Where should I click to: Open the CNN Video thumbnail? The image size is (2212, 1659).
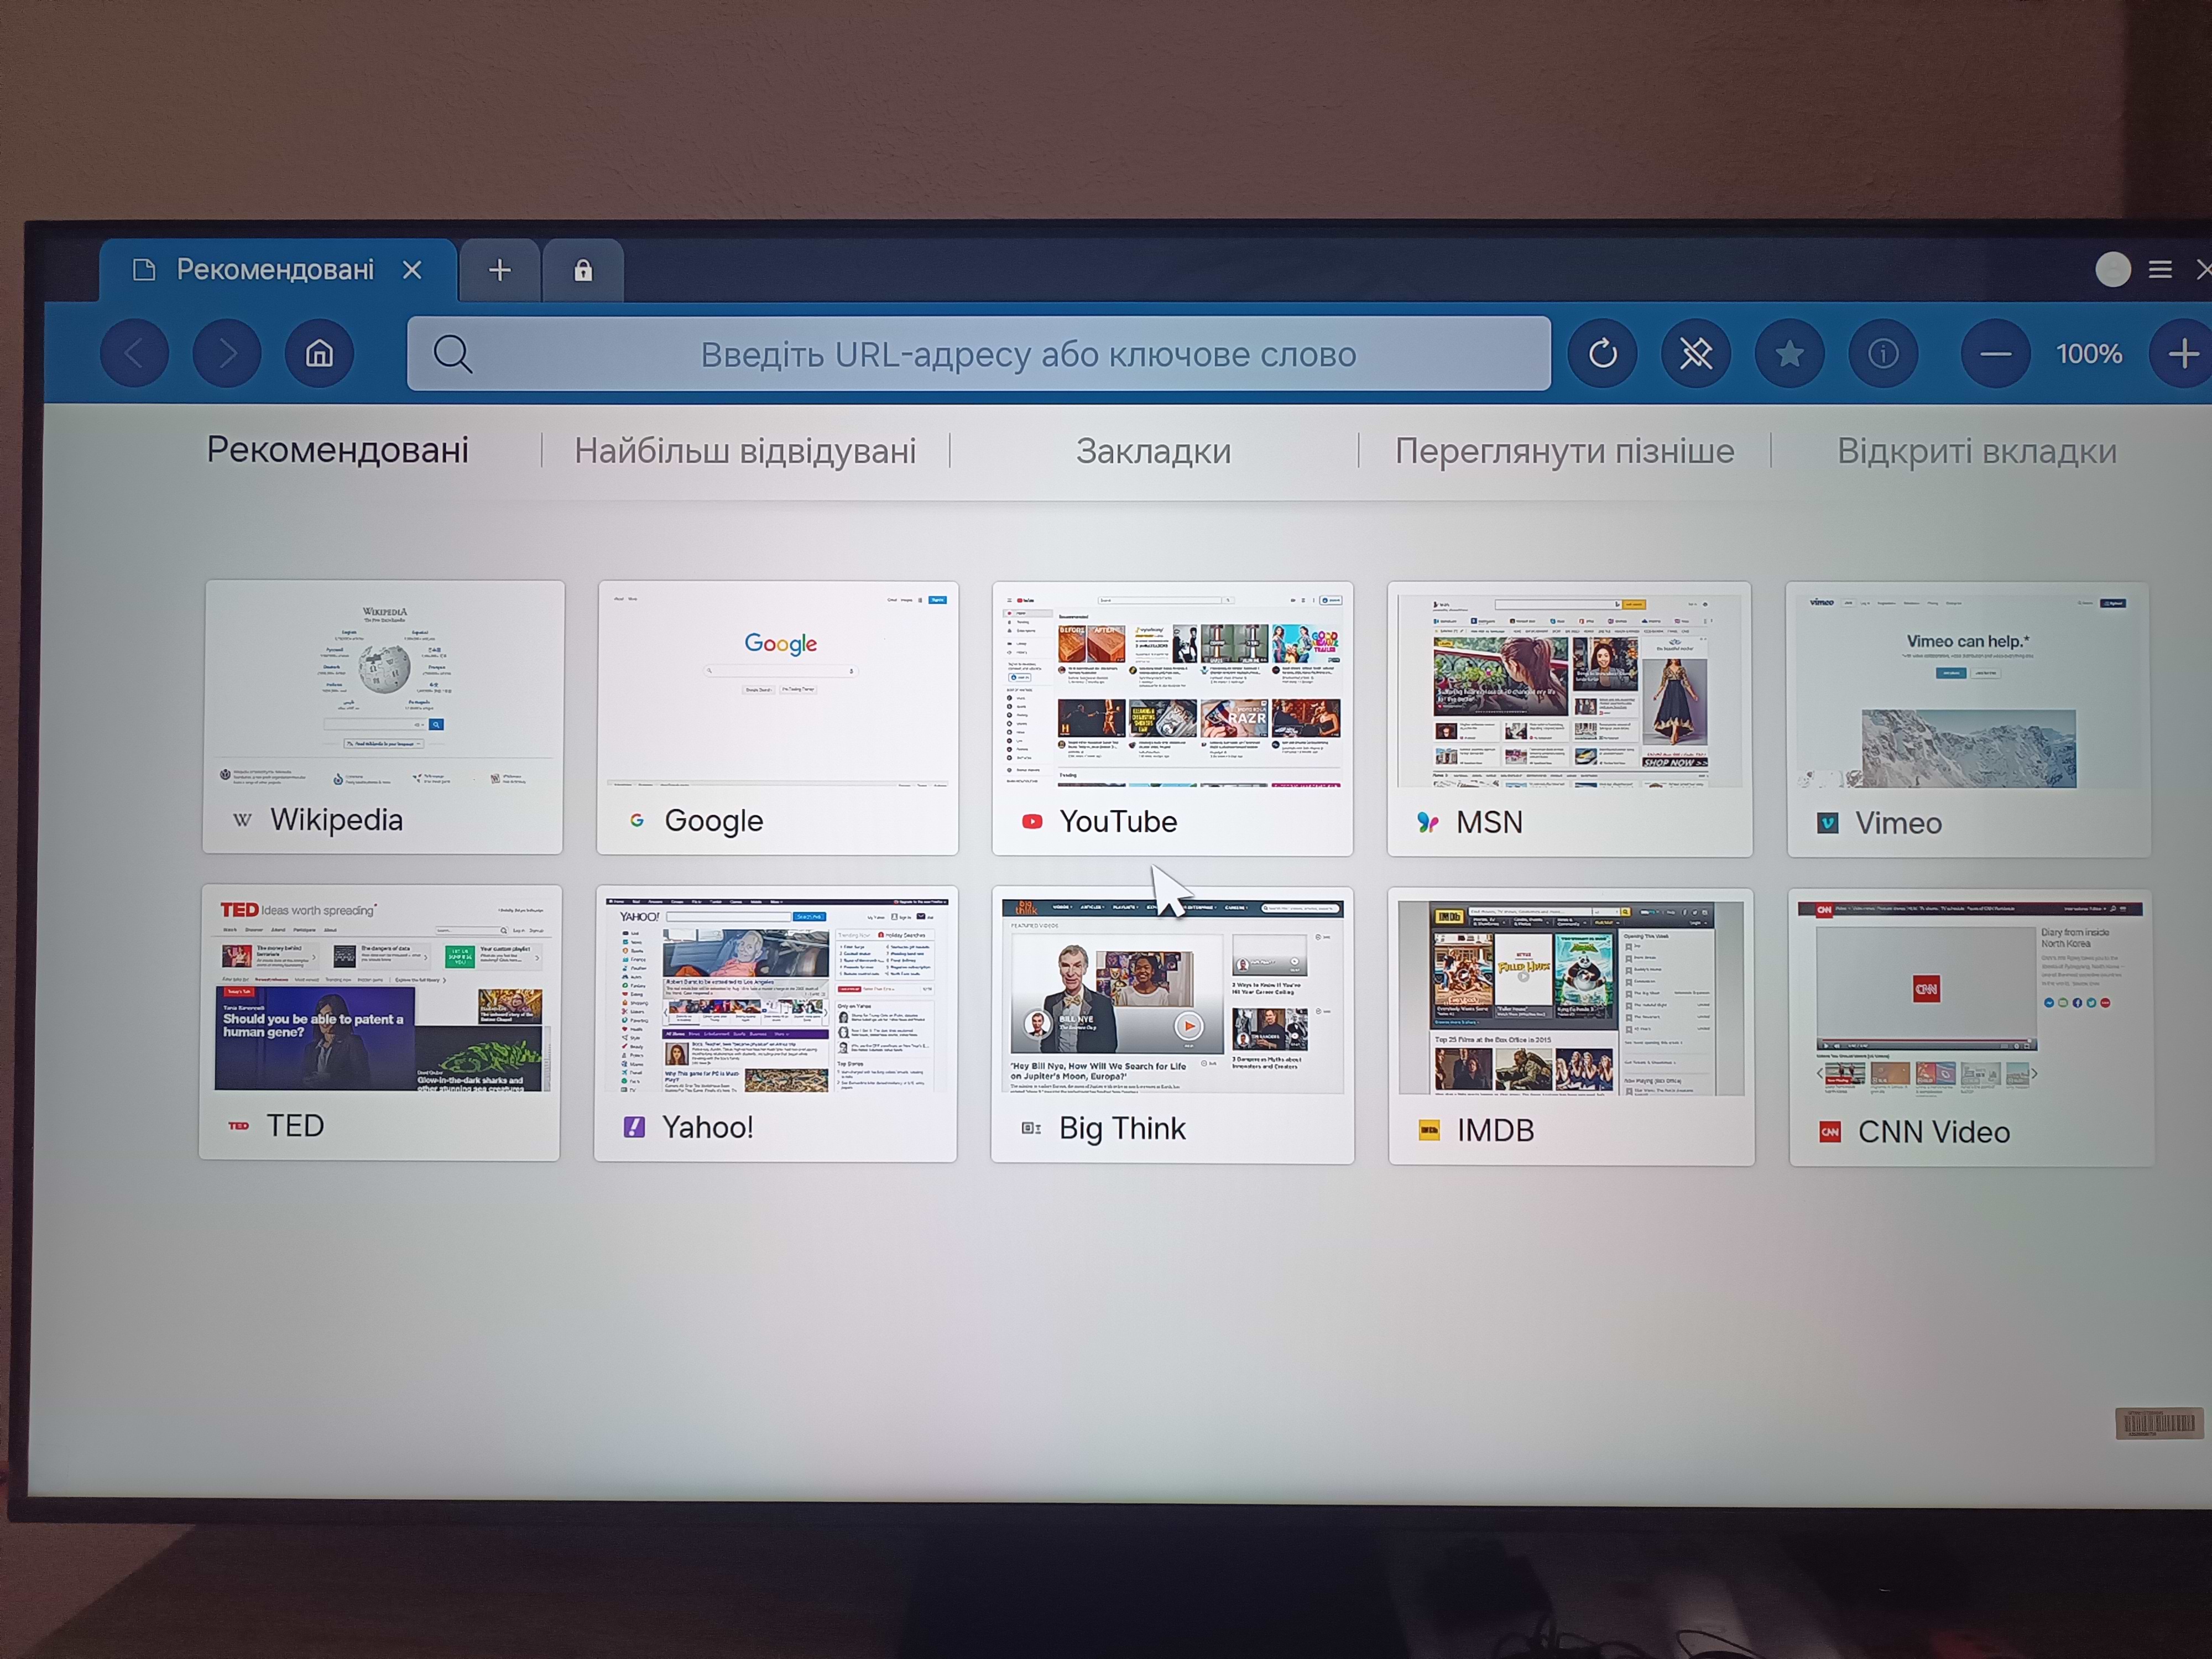[x=1971, y=1028]
